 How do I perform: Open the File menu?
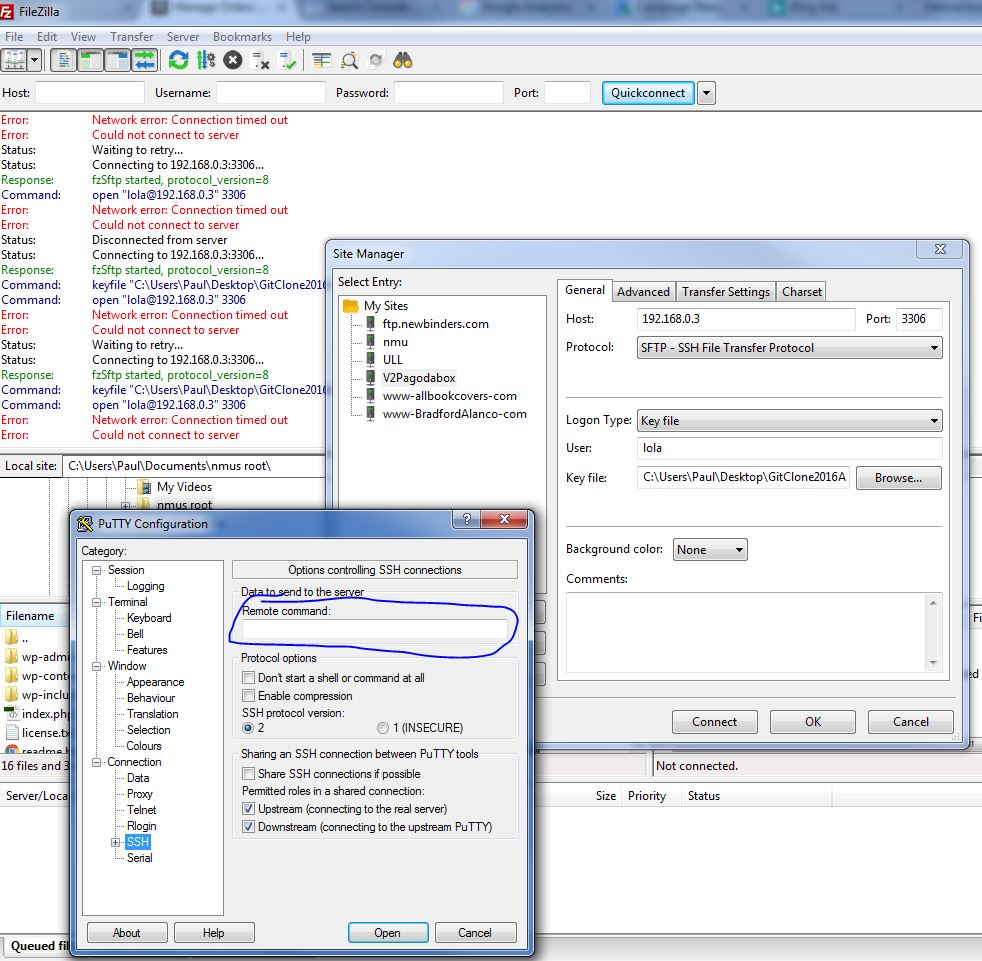pos(14,36)
